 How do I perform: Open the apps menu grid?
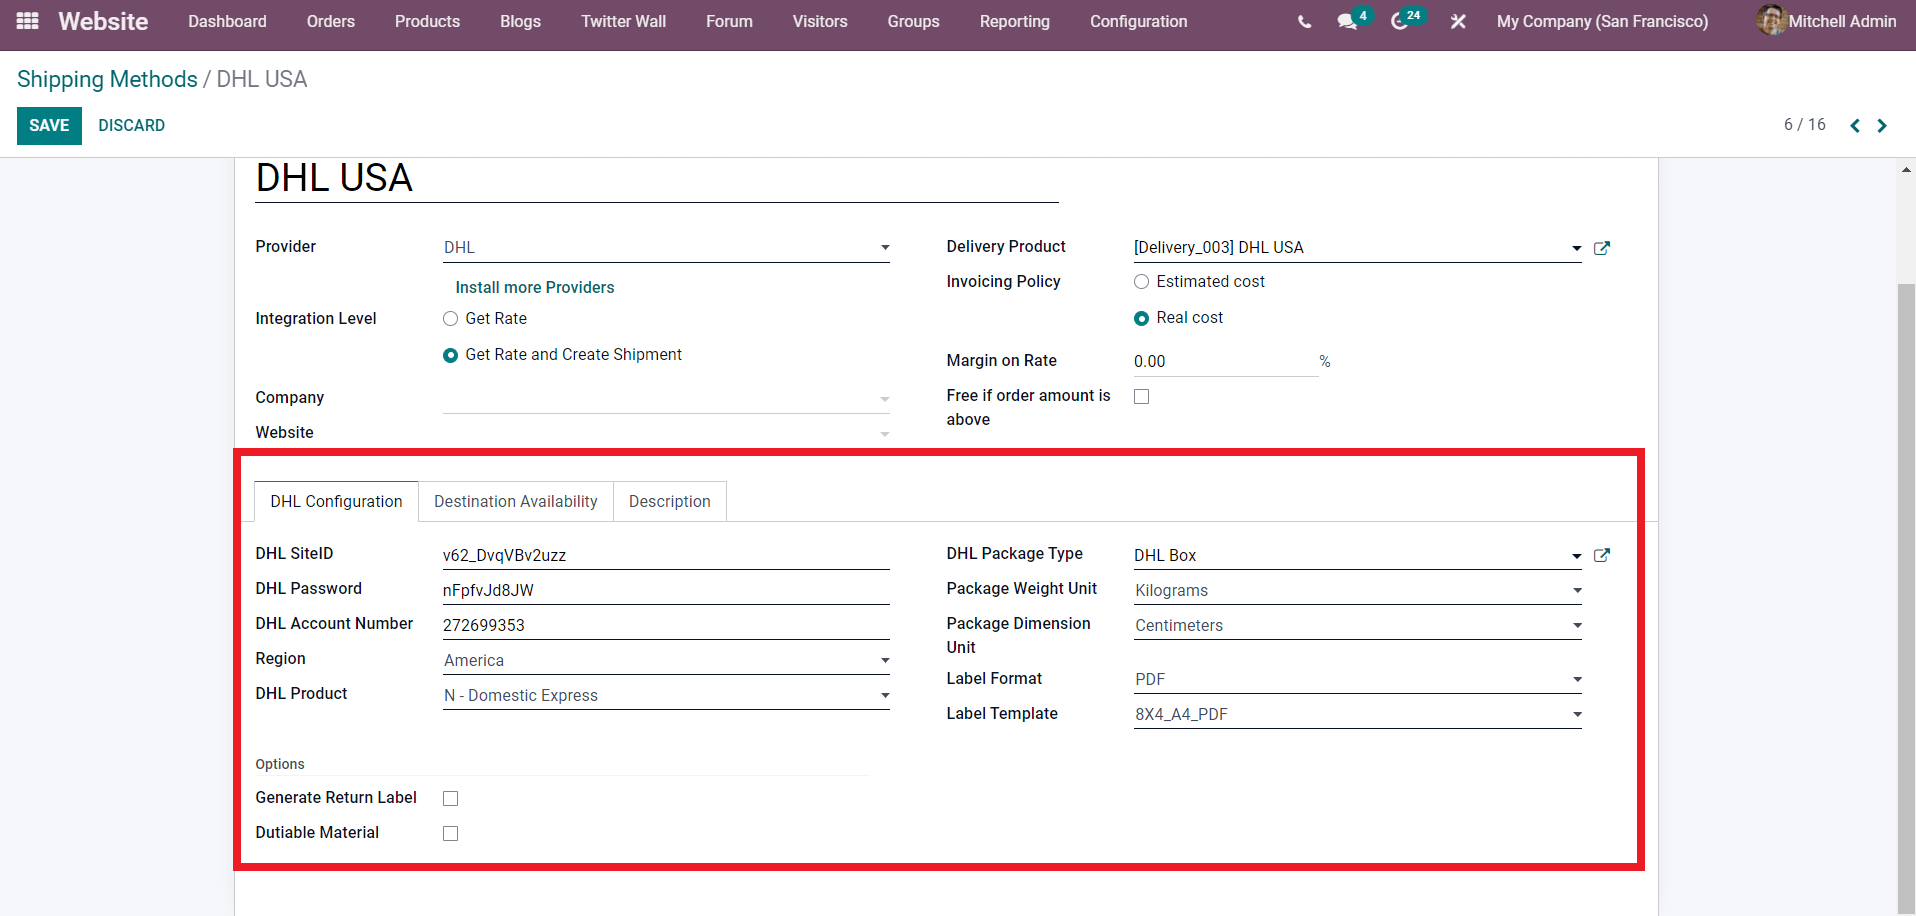pos(26,20)
